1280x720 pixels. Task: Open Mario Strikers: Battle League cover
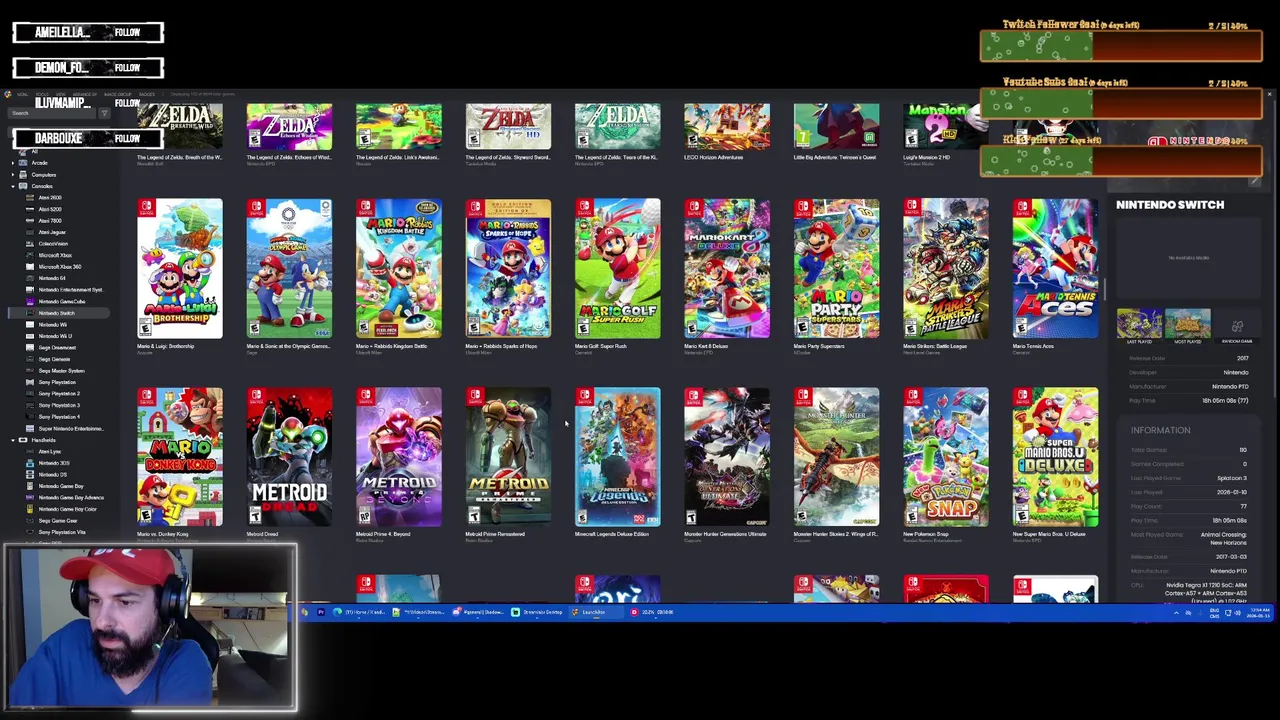click(x=946, y=268)
